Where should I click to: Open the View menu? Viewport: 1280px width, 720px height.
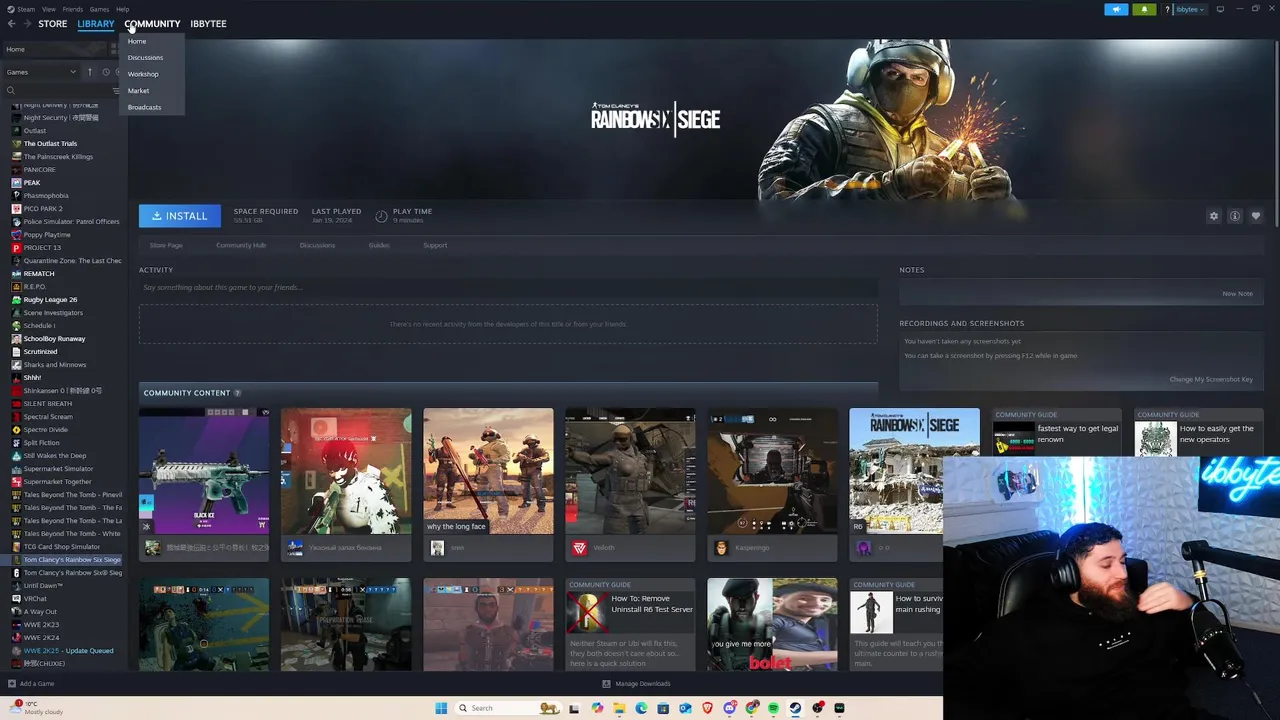(x=49, y=9)
